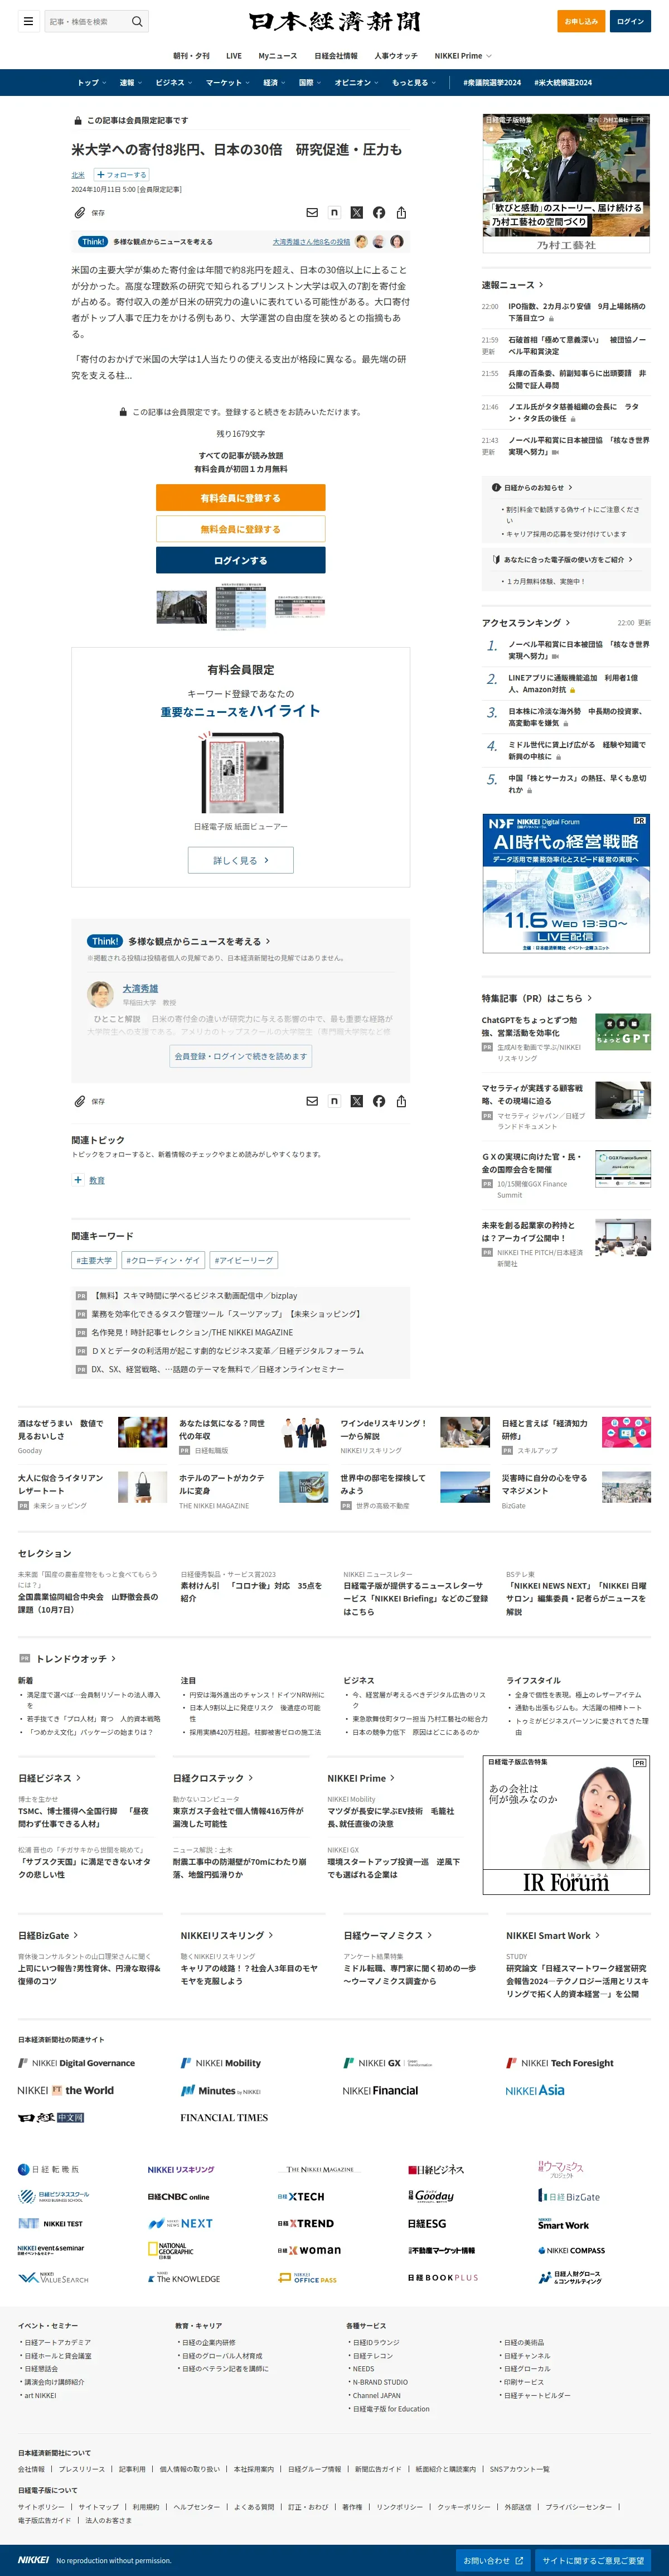Click the 有料会員に登録する button
669x2576 pixels.
coord(241,497)
